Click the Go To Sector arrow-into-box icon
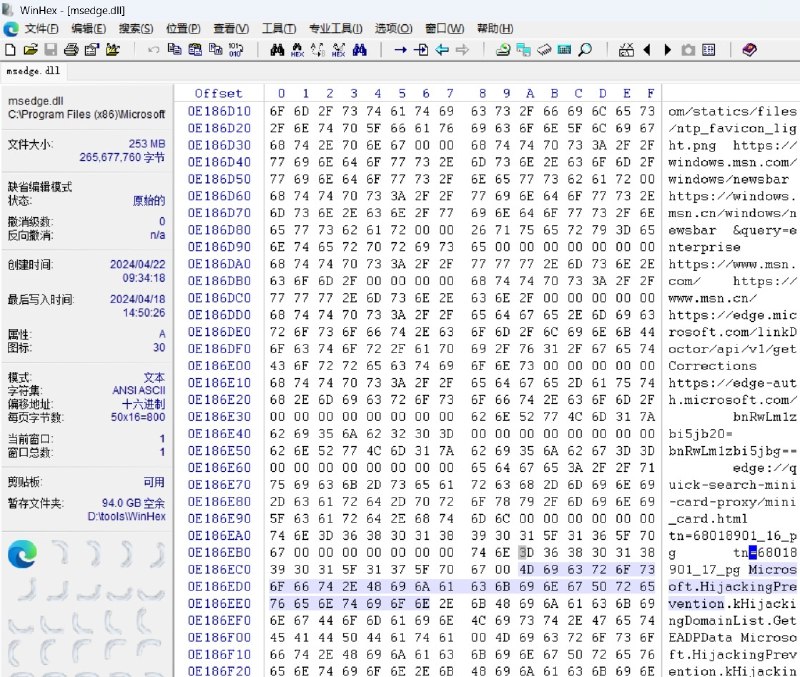The image size is (800, 677). point(421,49)
